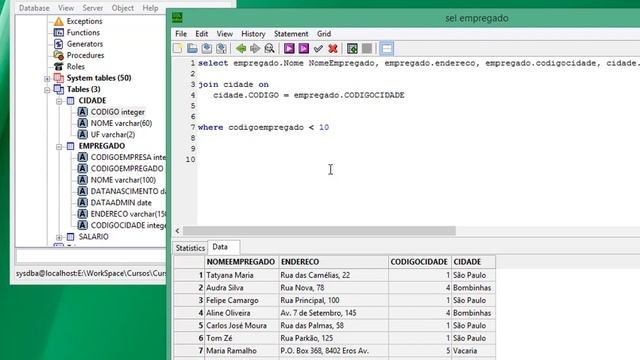Click the Save As toolbar icon
The image size is (640, 360).
222,49
